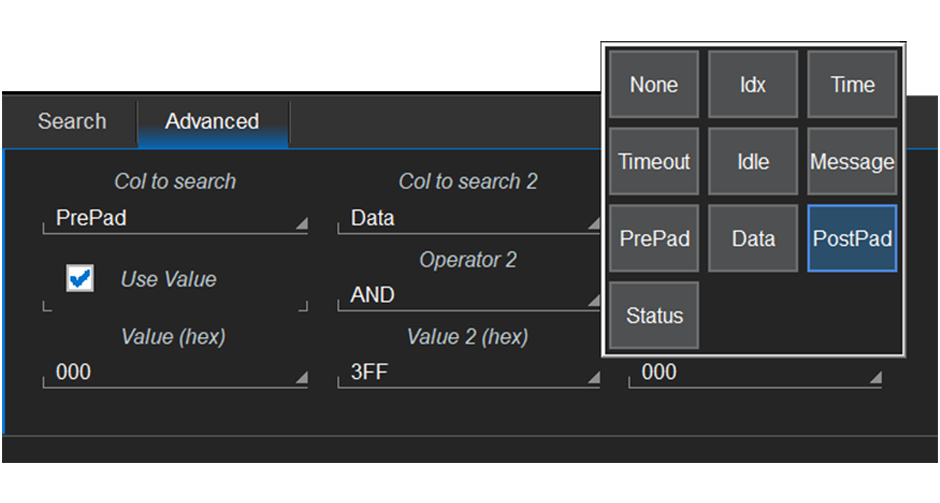Select None in the column popup

pyautogui.click(x=654, y=86)
